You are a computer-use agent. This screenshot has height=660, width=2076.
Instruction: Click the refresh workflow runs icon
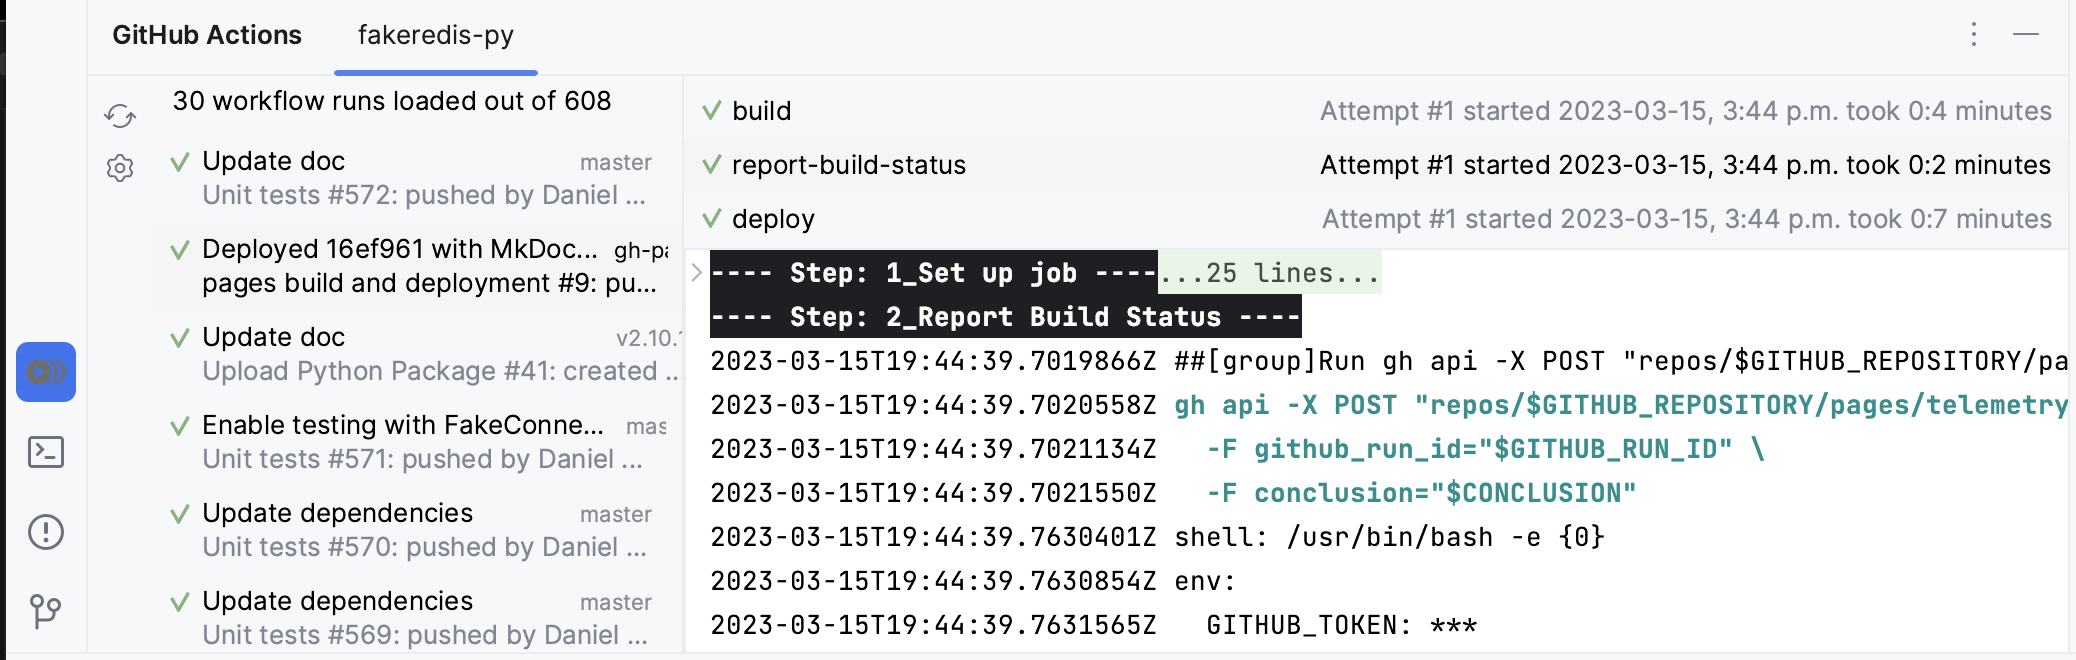[x=120, y=116]
